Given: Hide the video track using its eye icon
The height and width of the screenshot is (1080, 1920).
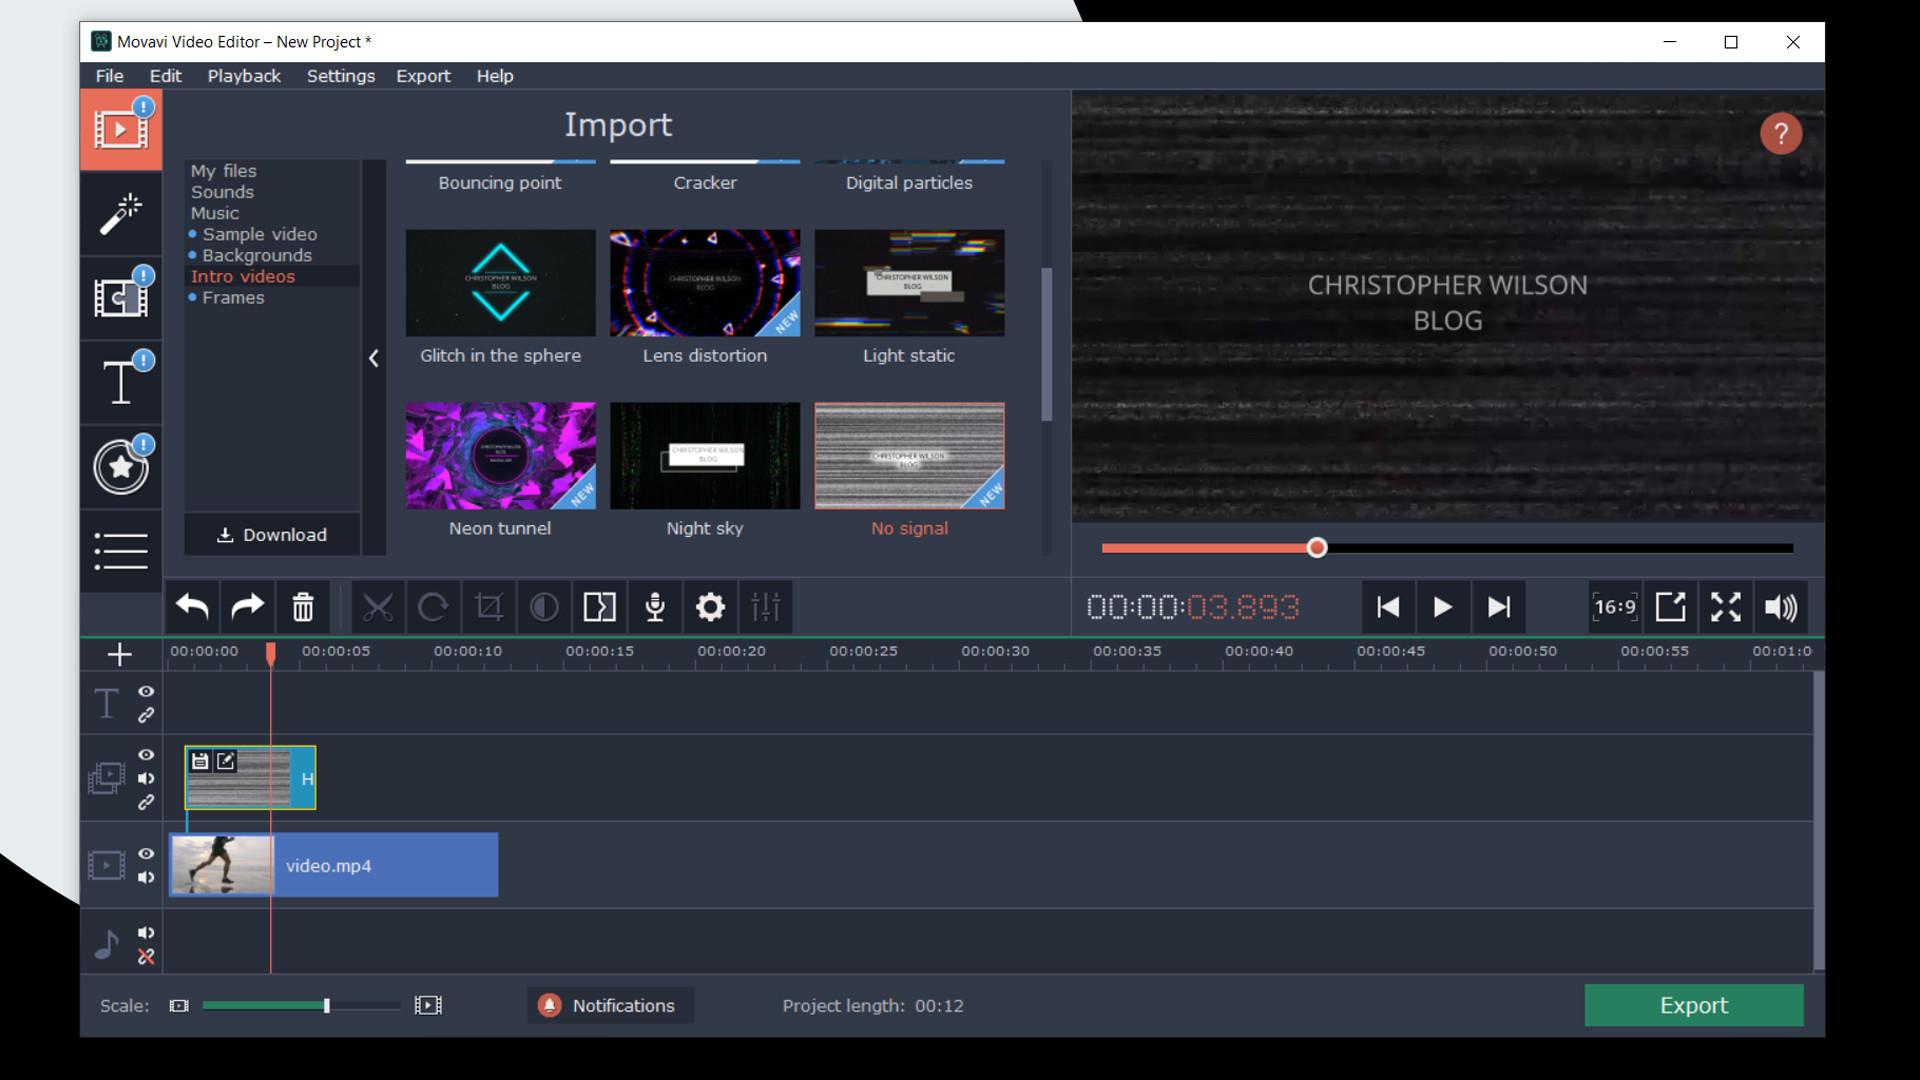Looking at the screenshot, I should (146, 854).
